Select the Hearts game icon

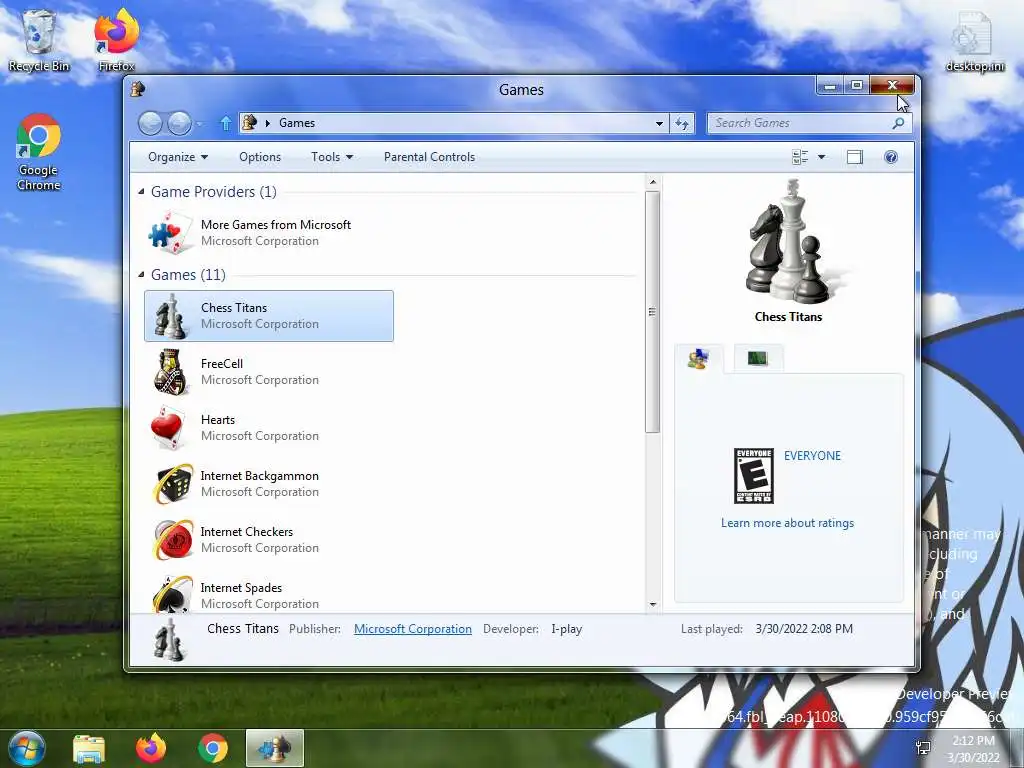point(169,428)
